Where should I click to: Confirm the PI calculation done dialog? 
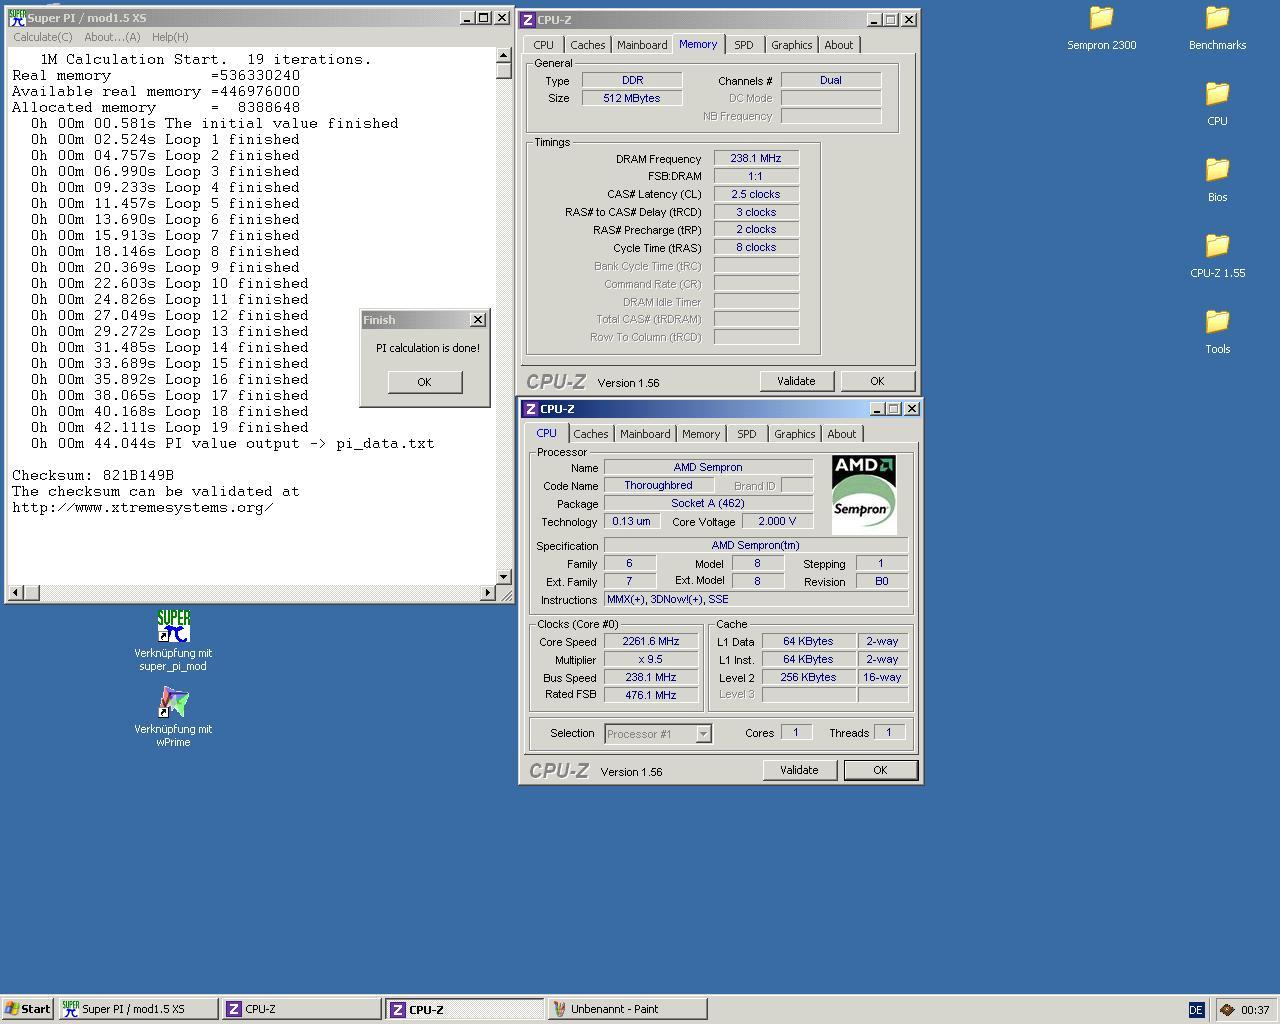(425, 382)
